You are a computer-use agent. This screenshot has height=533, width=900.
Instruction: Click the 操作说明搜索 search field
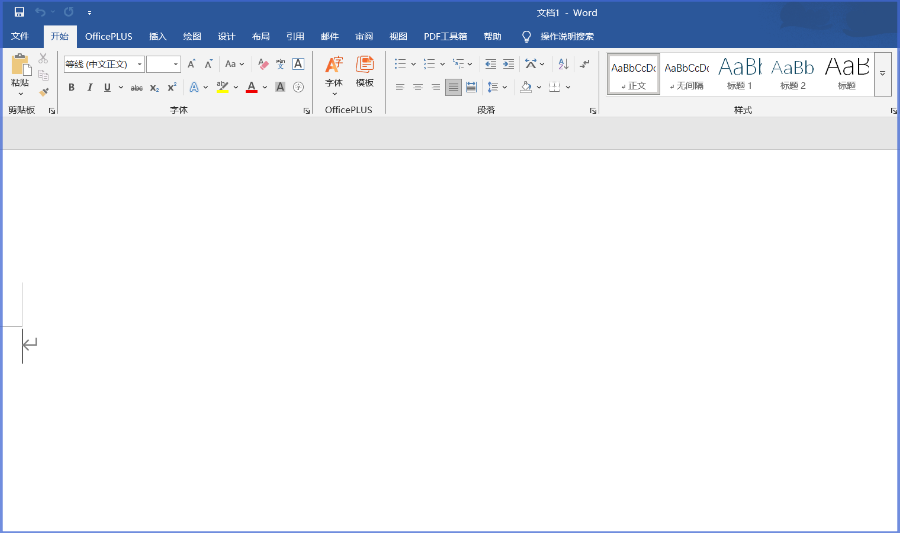tap(567, 36)
